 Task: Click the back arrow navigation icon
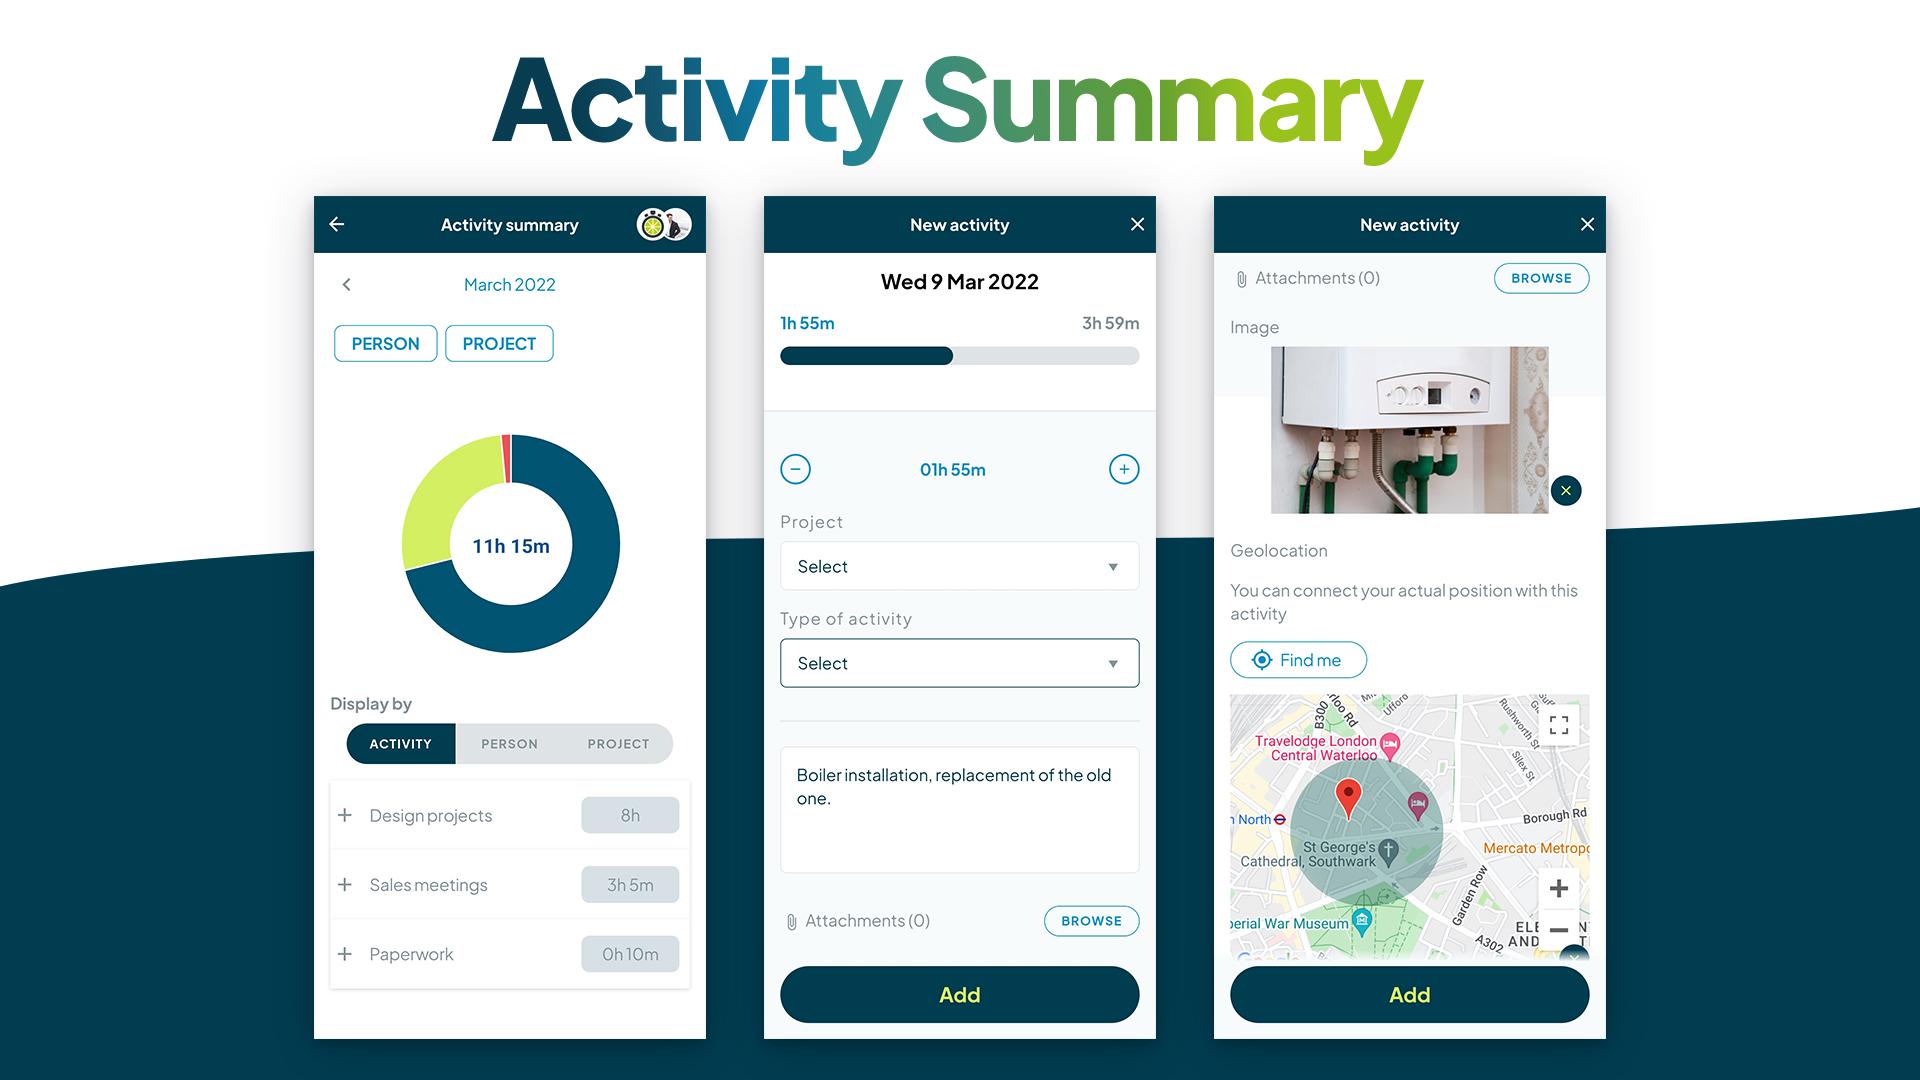coord(340,224)
